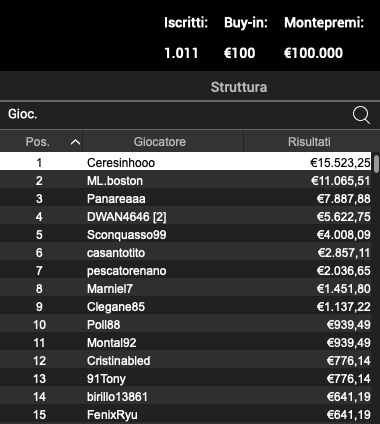Image resolution: width=380 pixels, height=424 pixels.
Task: Select the ML.boston row
Action: pyautogui.click(x=185, y=181)
